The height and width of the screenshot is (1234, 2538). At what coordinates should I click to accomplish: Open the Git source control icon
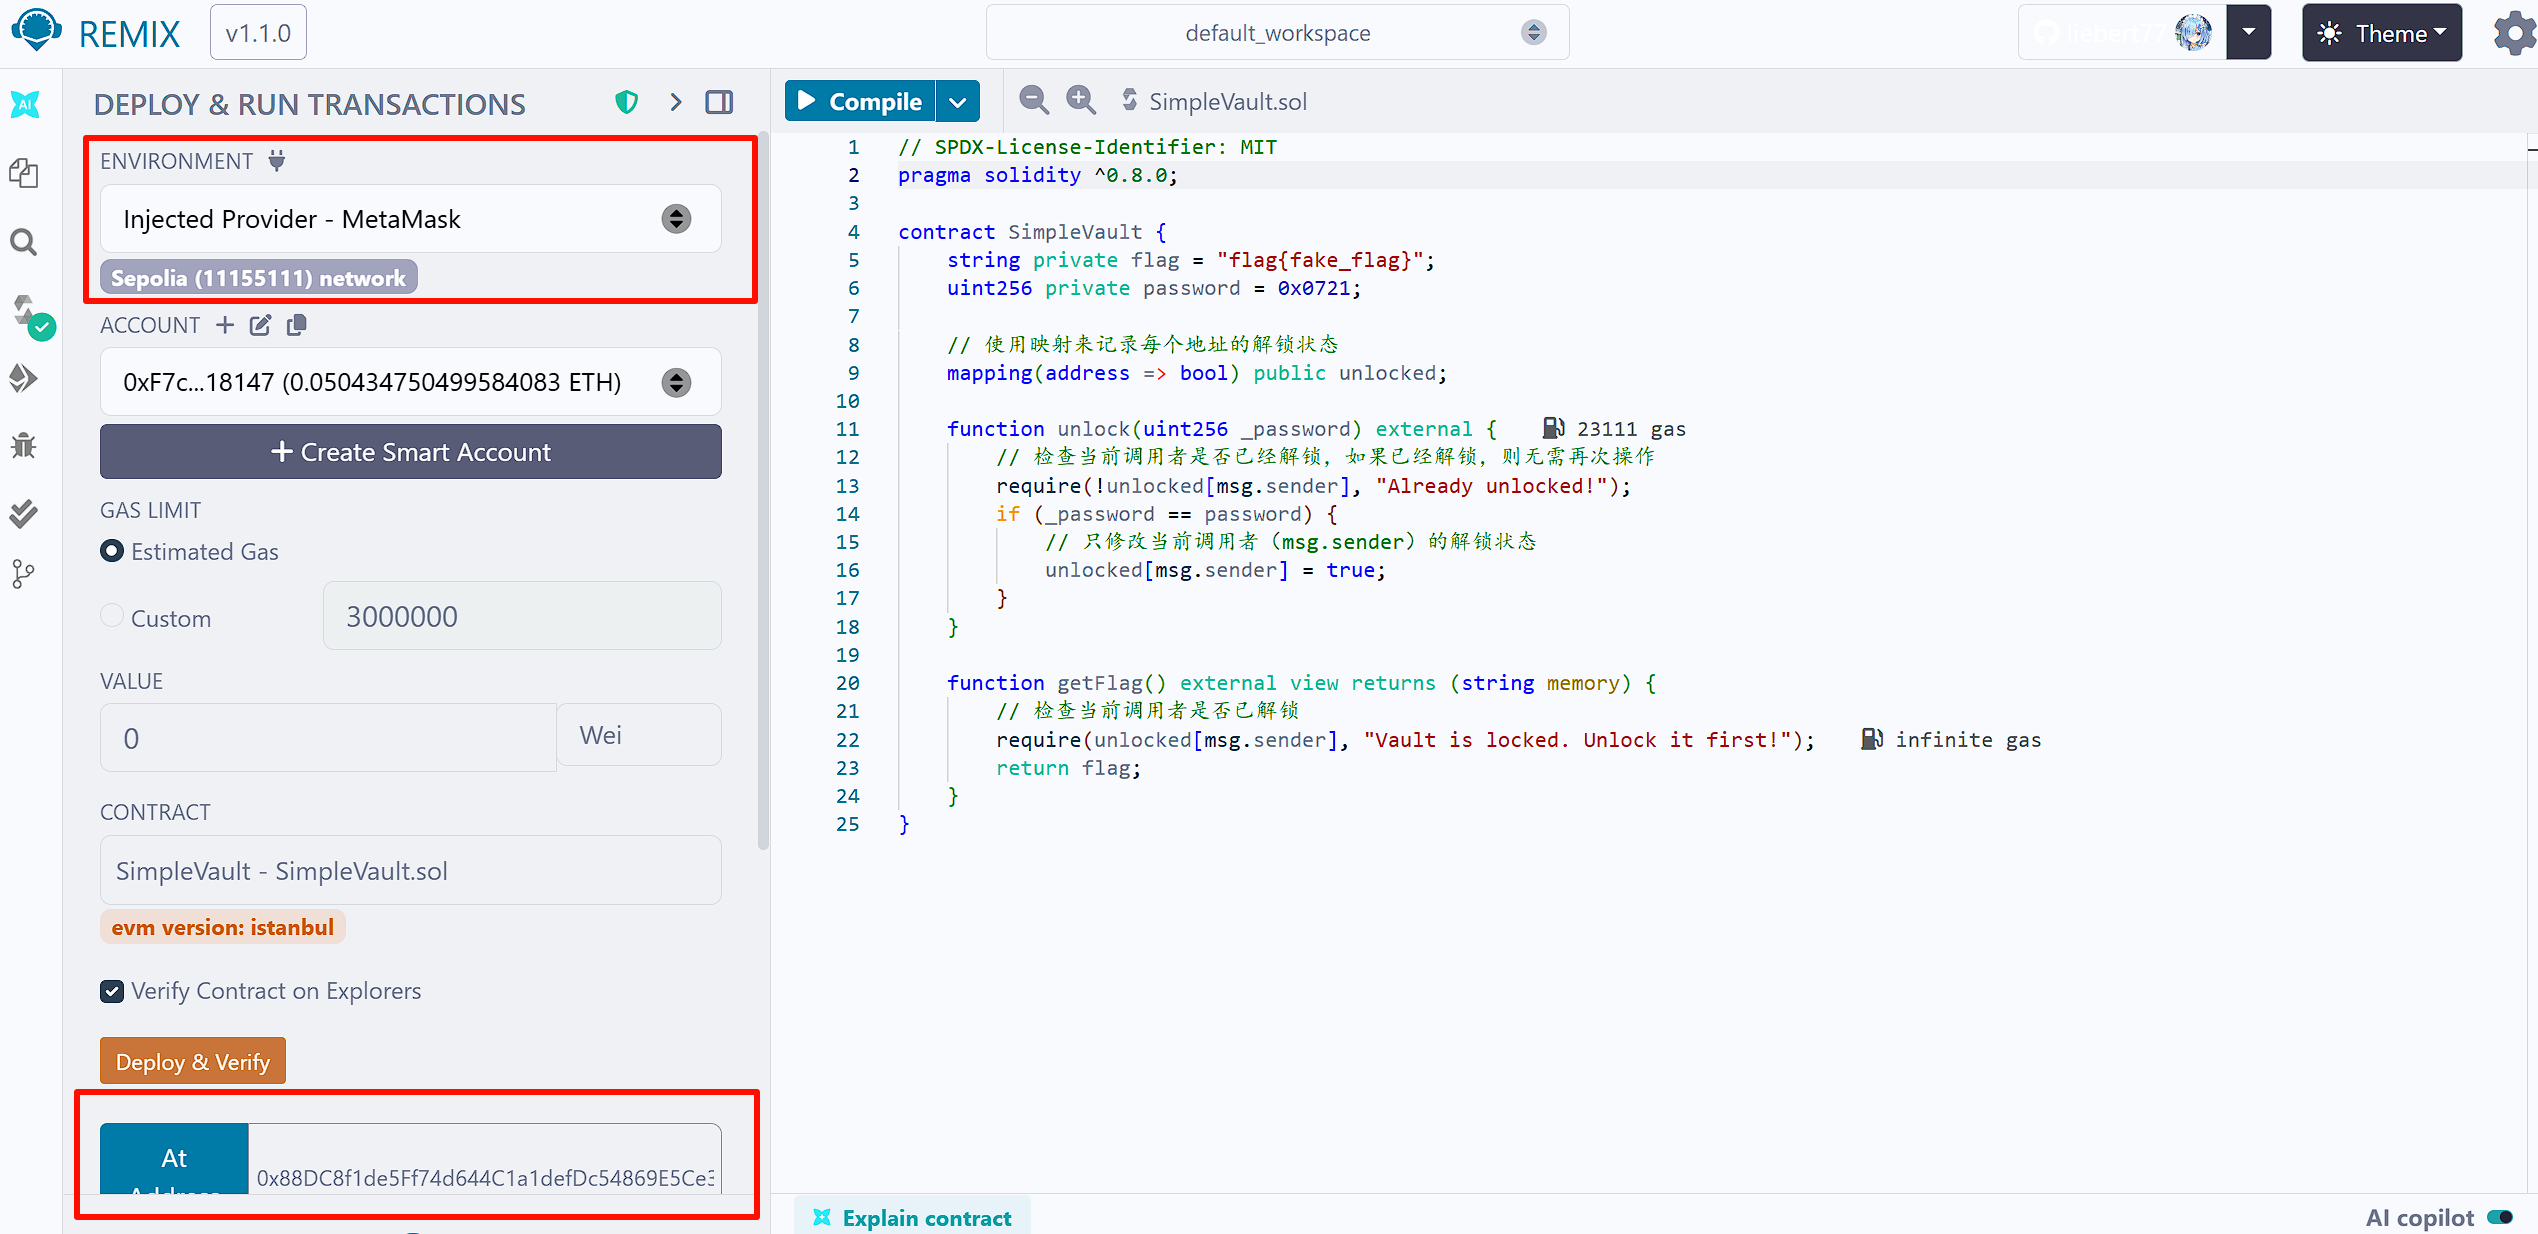(x=24, y=574)
